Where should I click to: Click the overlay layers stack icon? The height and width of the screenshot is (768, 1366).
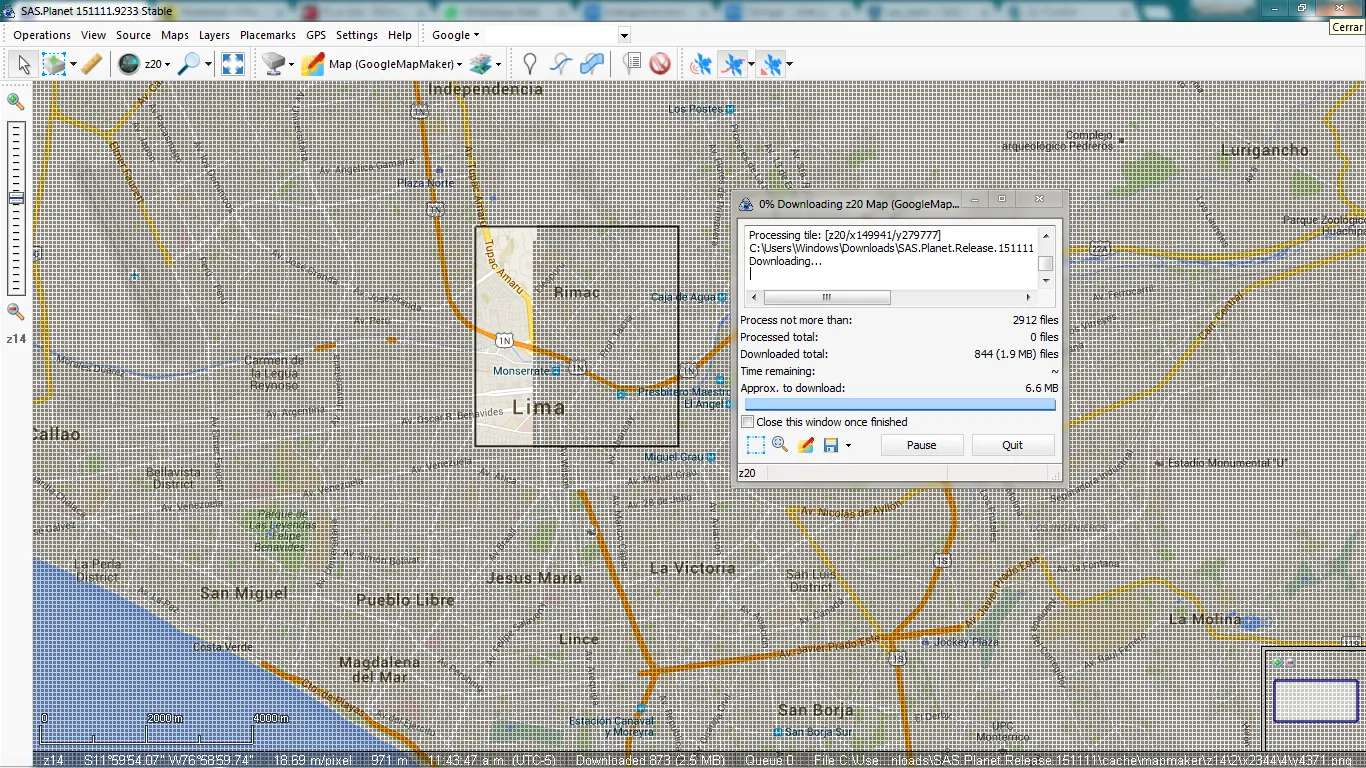click(481, 64)
